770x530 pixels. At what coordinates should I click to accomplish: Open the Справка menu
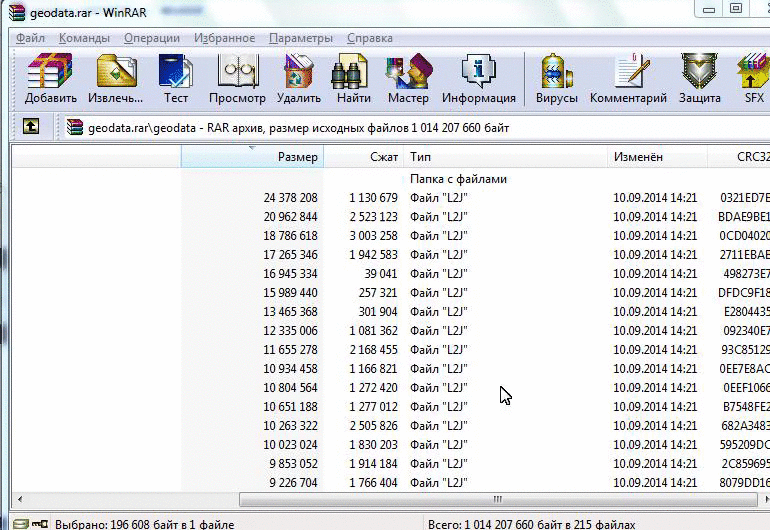tap(370, 38)
